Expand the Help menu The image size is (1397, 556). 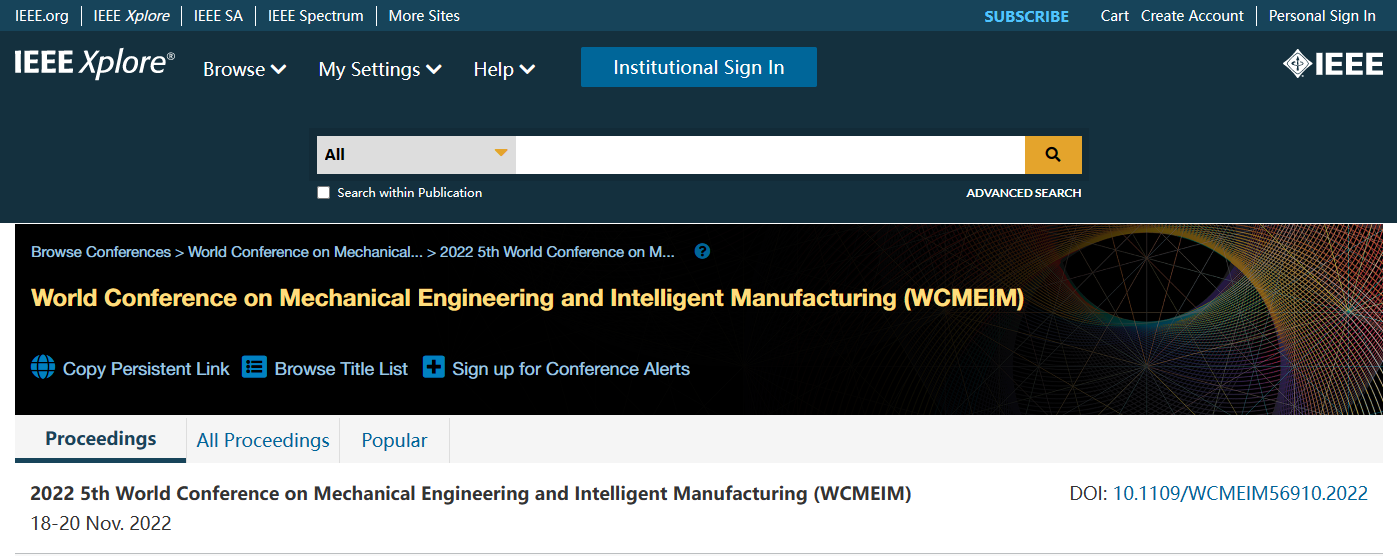tap(505, 69)
